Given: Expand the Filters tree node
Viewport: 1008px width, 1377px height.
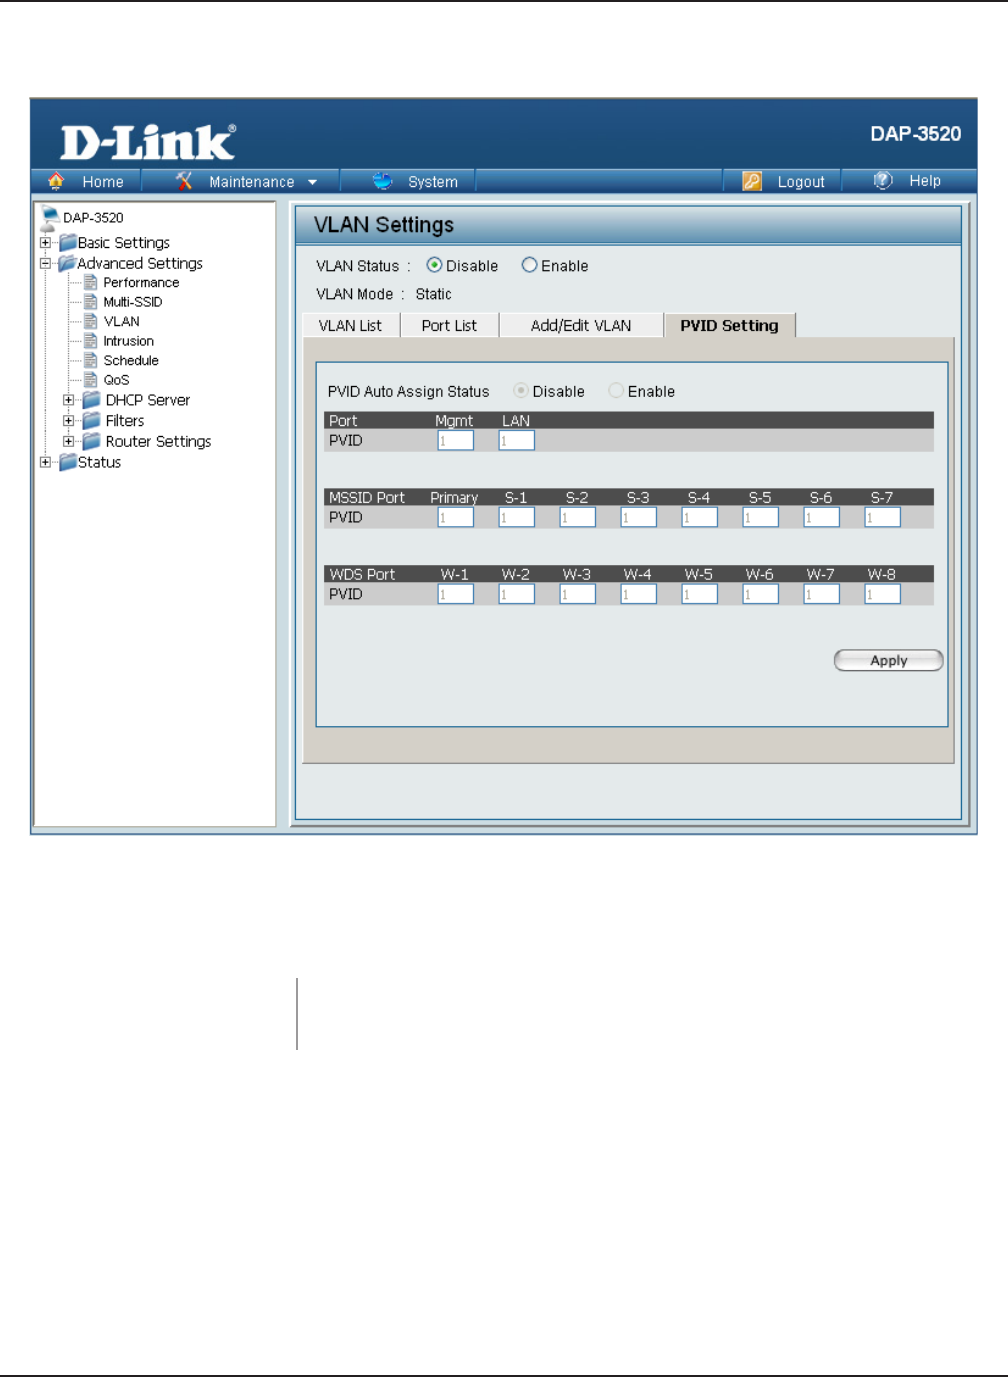Looking at the screenshot, I should tap(68, 421).
